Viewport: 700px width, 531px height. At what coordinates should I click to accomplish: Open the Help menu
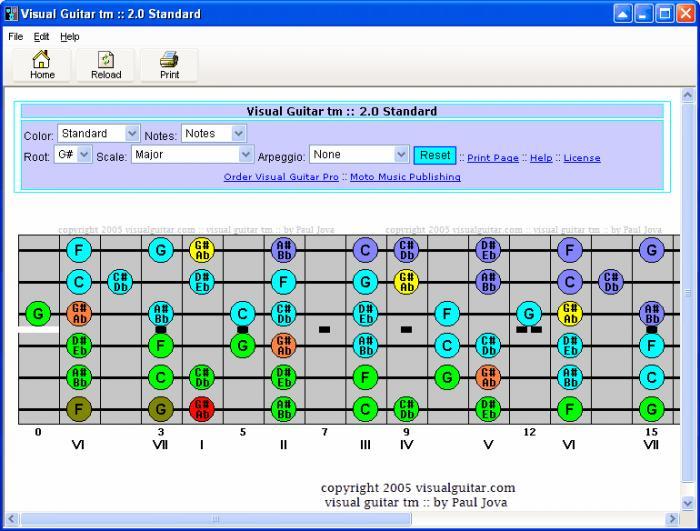click(70, 37)
